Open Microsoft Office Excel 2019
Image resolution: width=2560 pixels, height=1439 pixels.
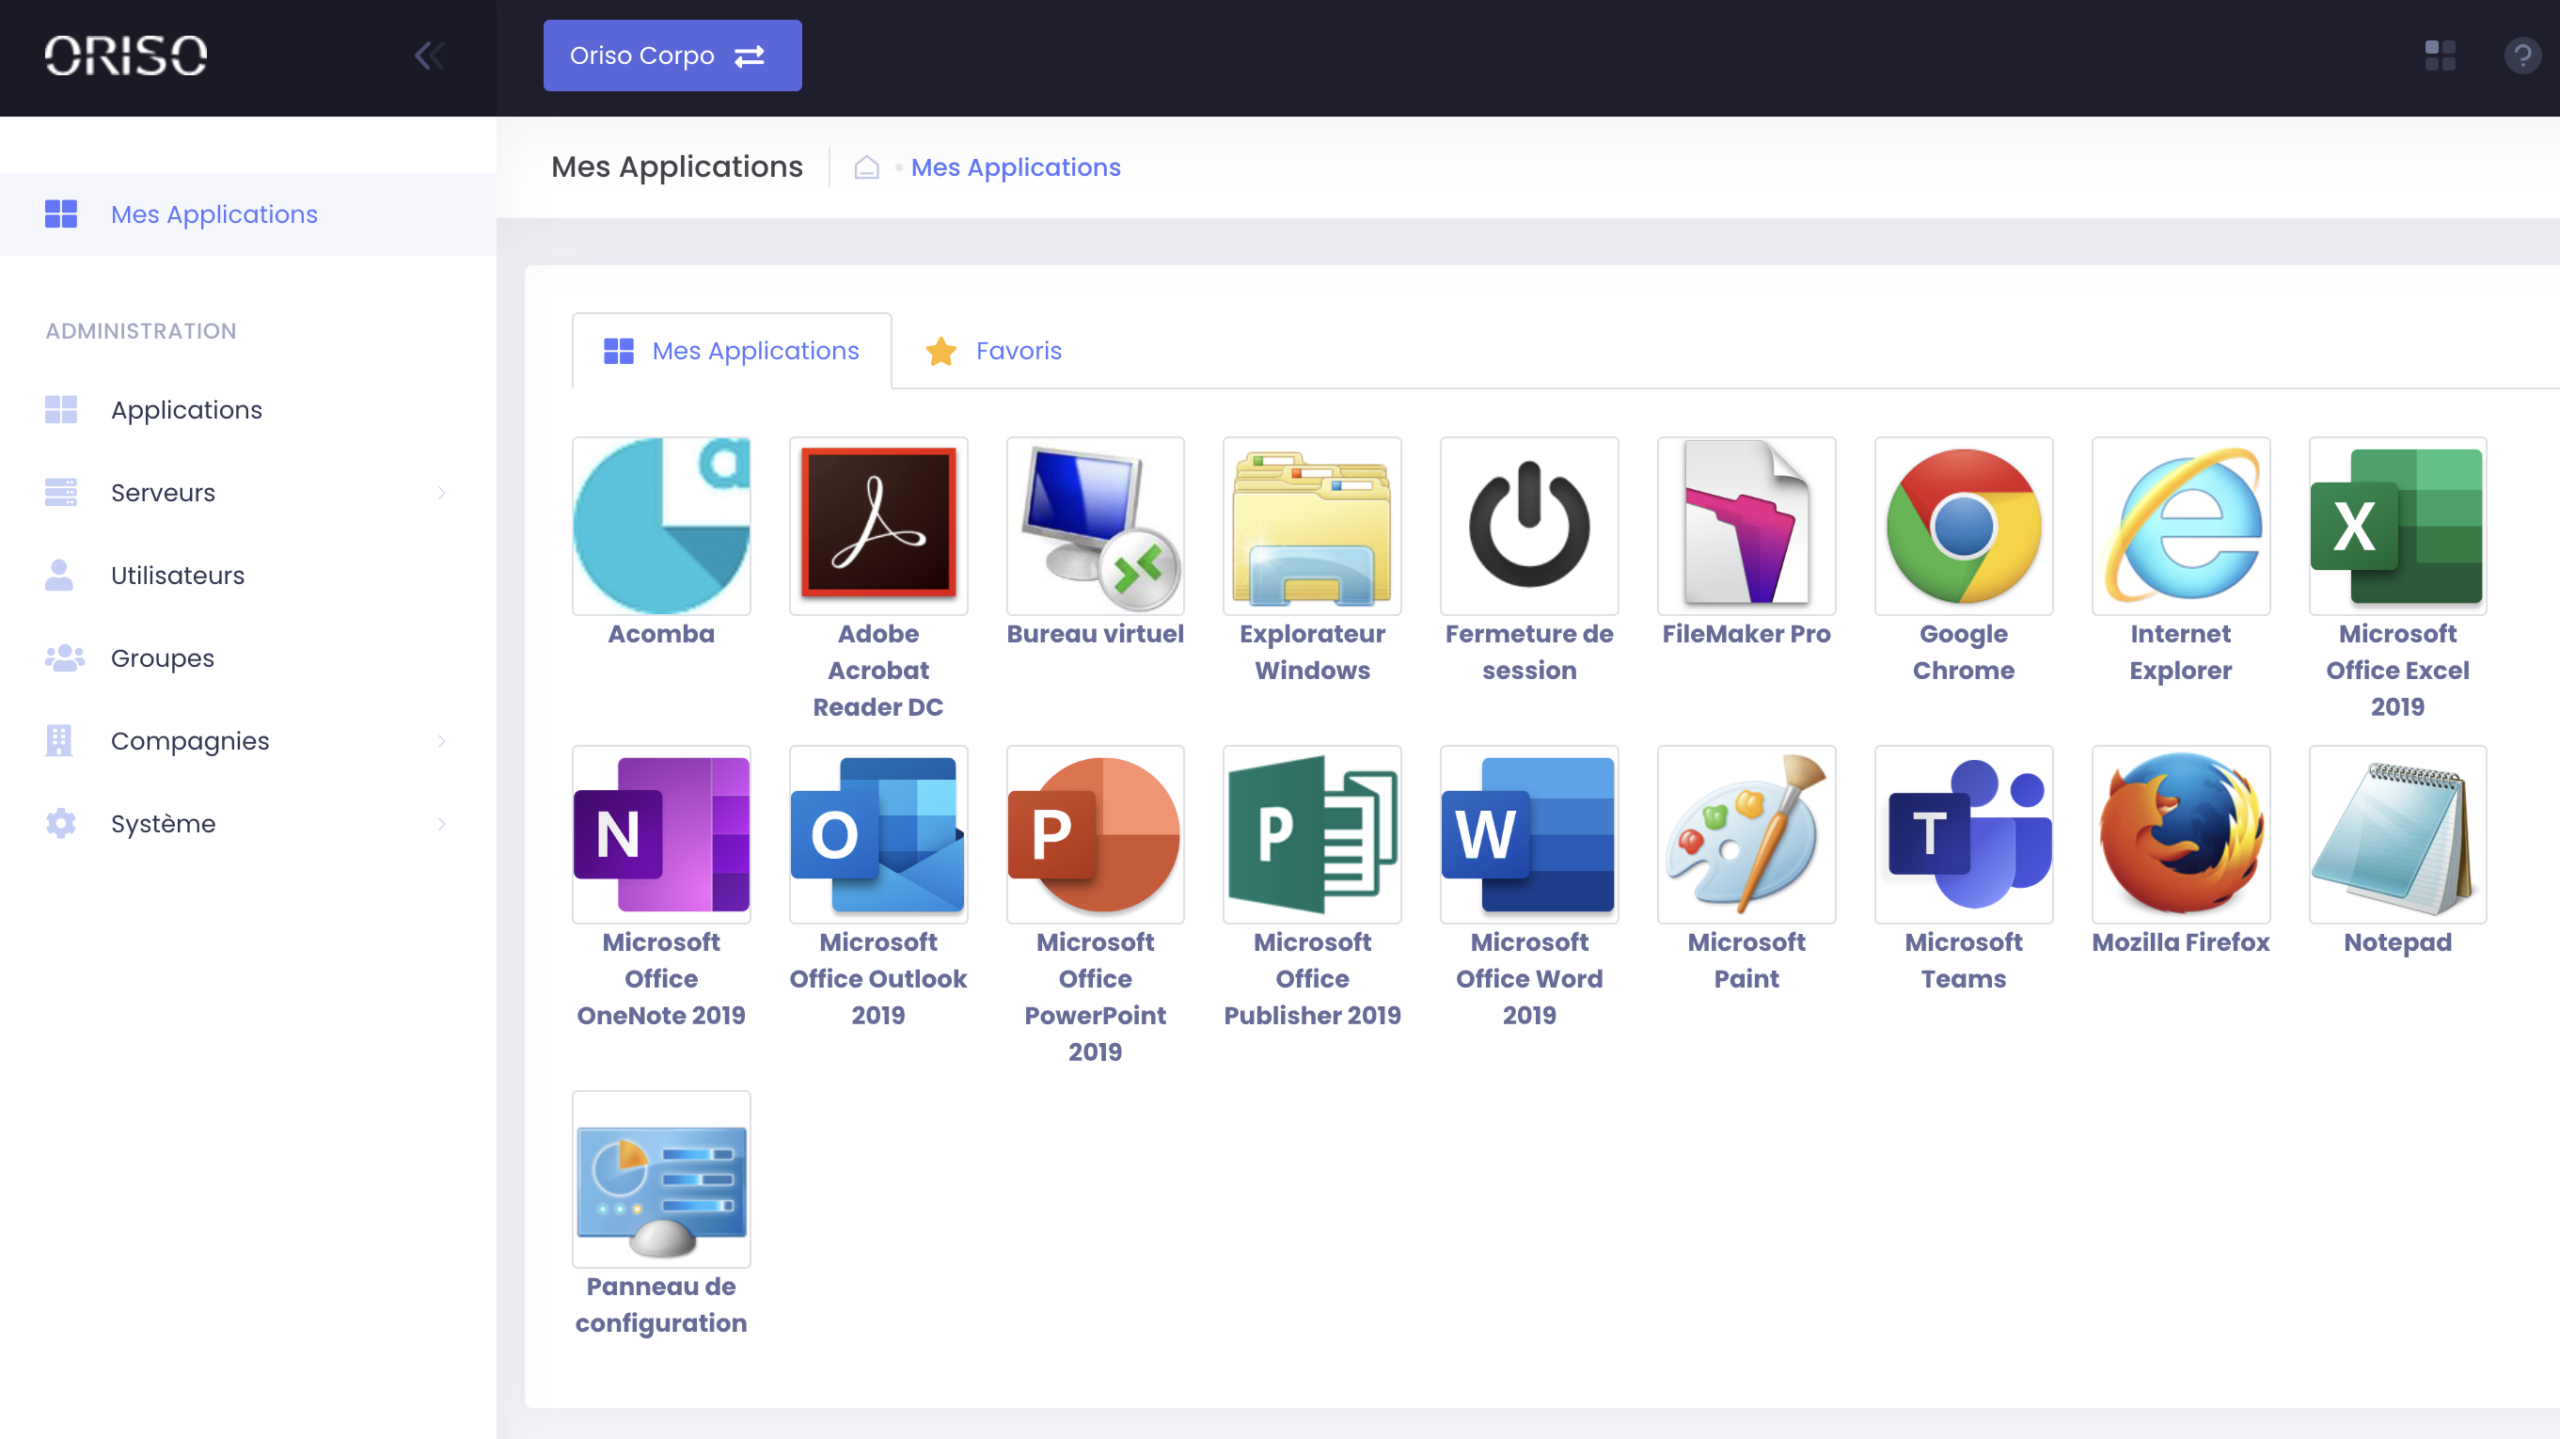[x=2397, y=526]
